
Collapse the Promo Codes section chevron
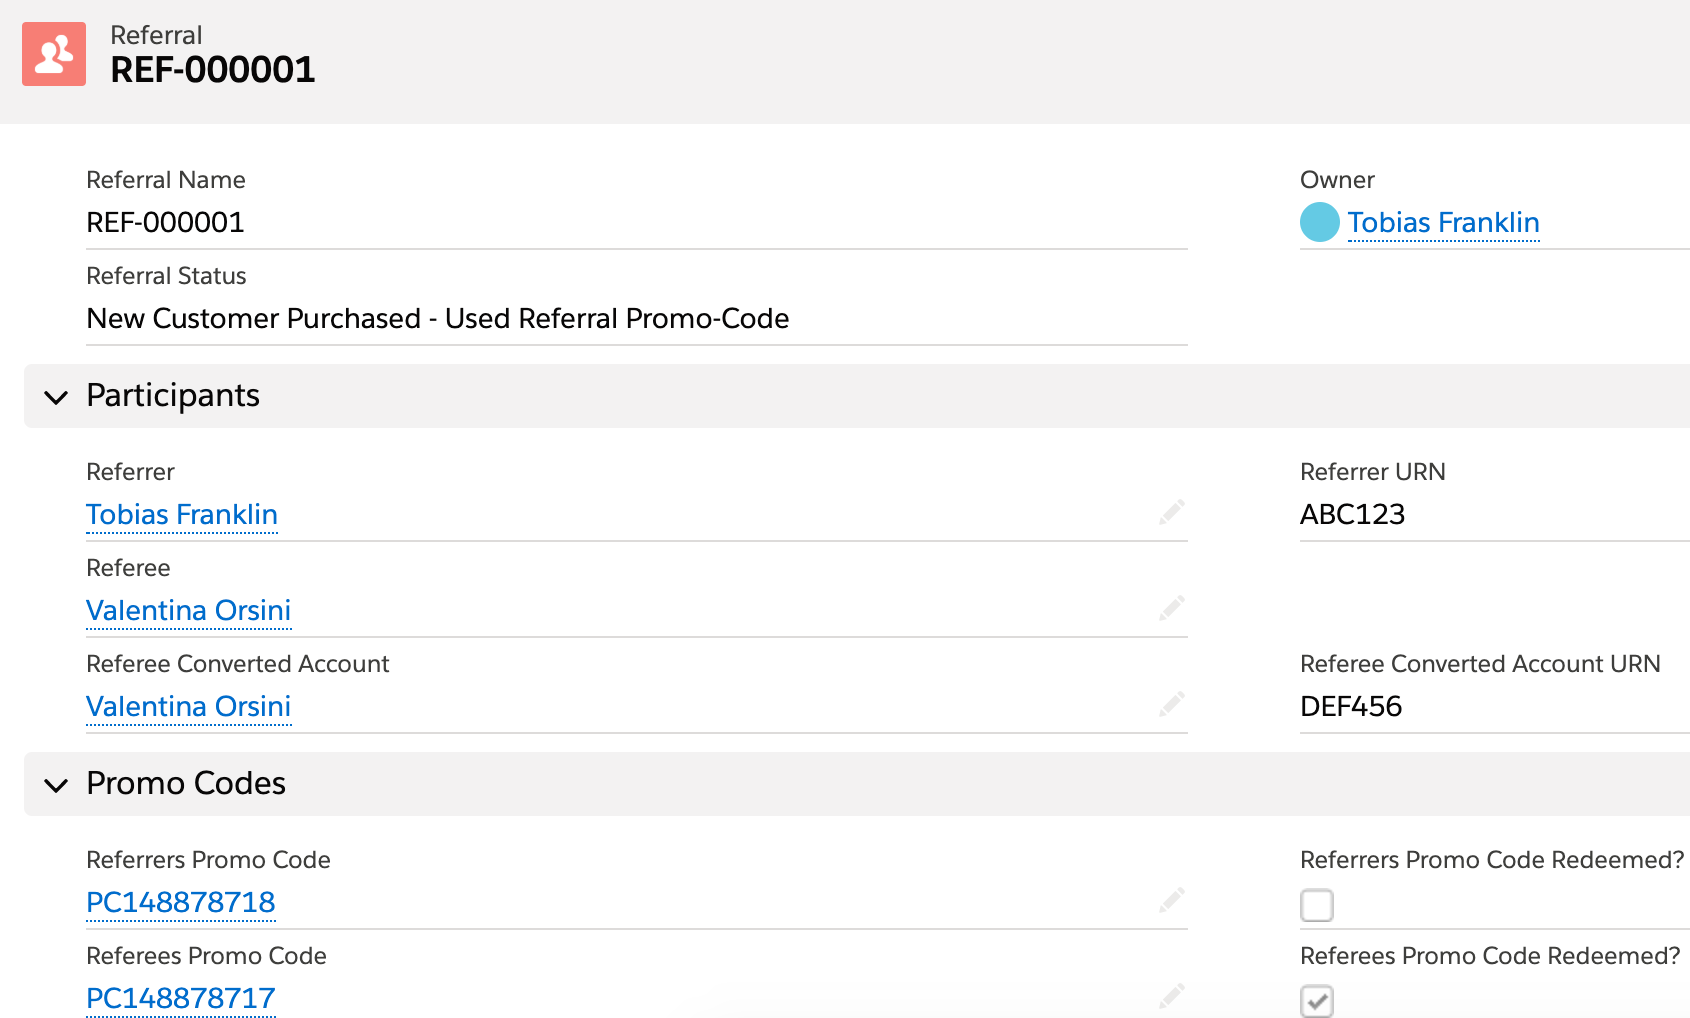[x=56, y=785]
